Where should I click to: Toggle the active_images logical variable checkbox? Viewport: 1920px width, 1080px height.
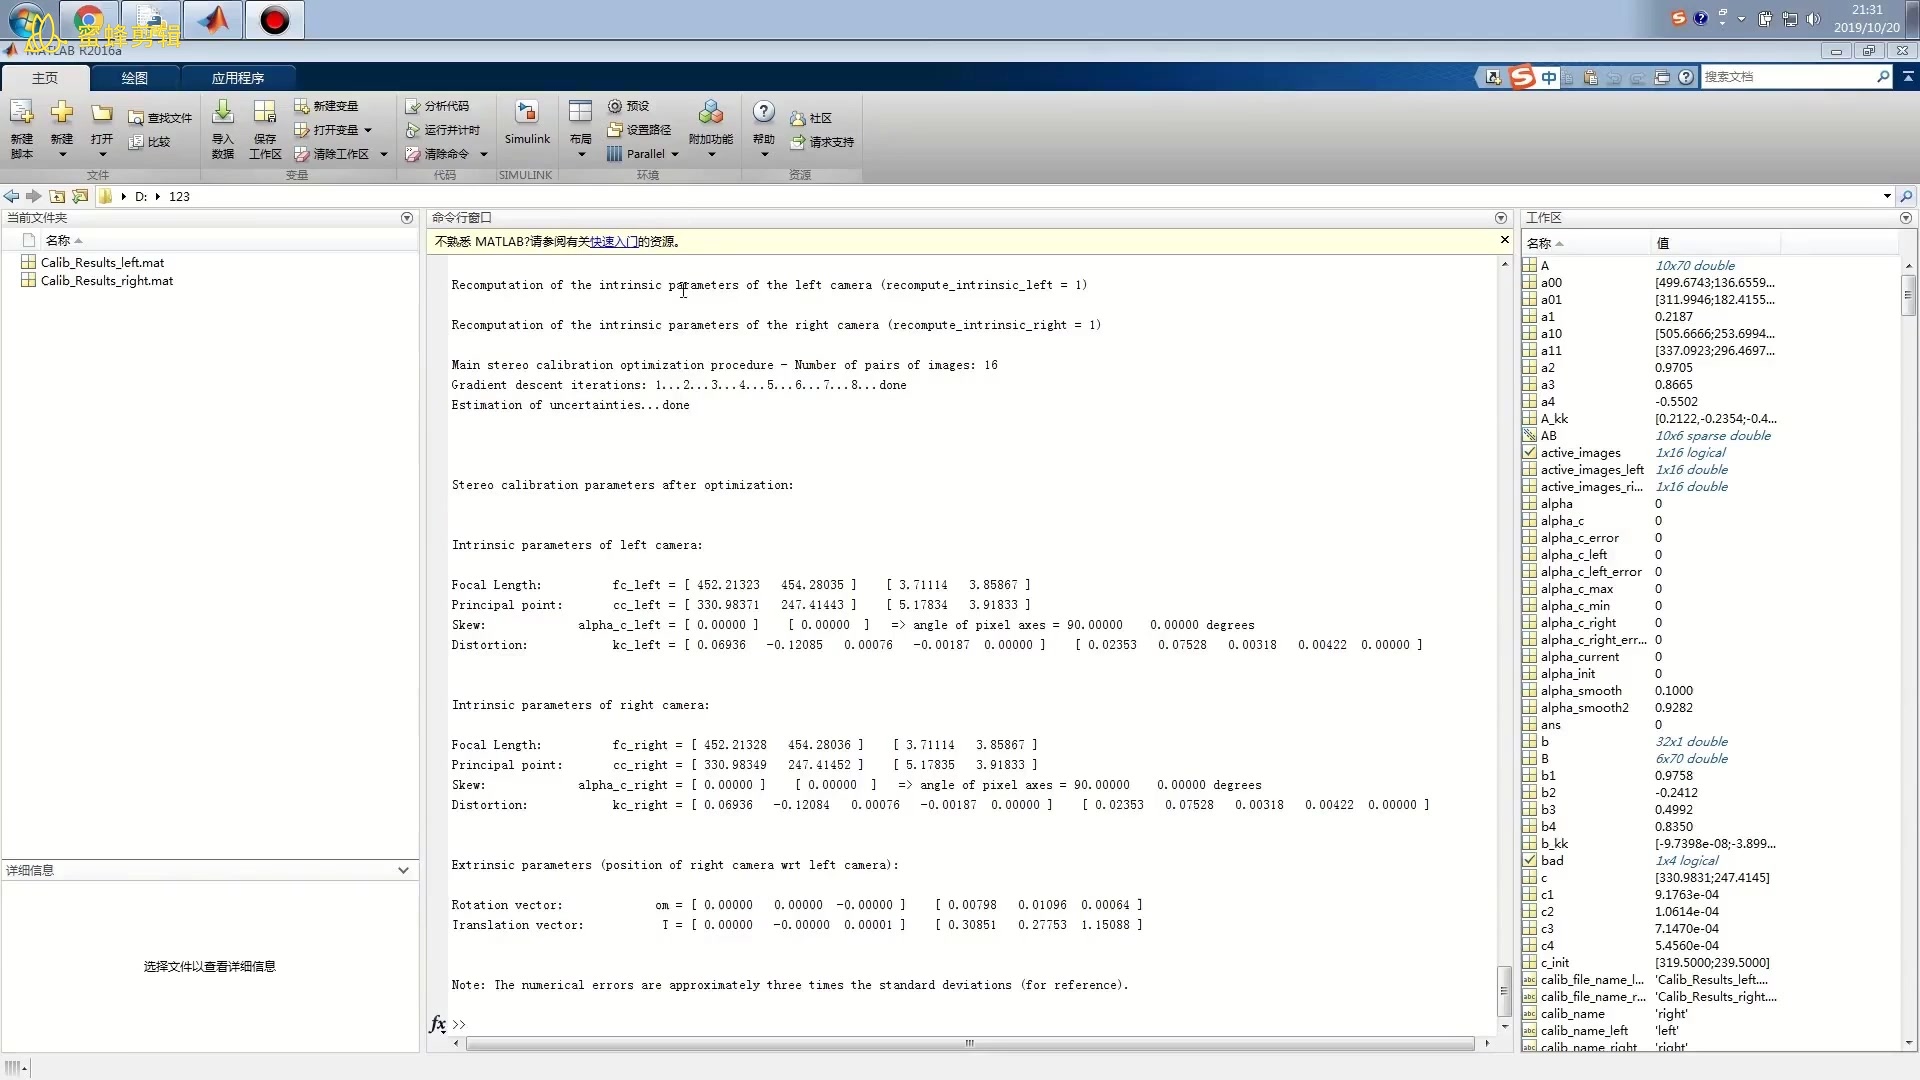[x=1530, y=453]
